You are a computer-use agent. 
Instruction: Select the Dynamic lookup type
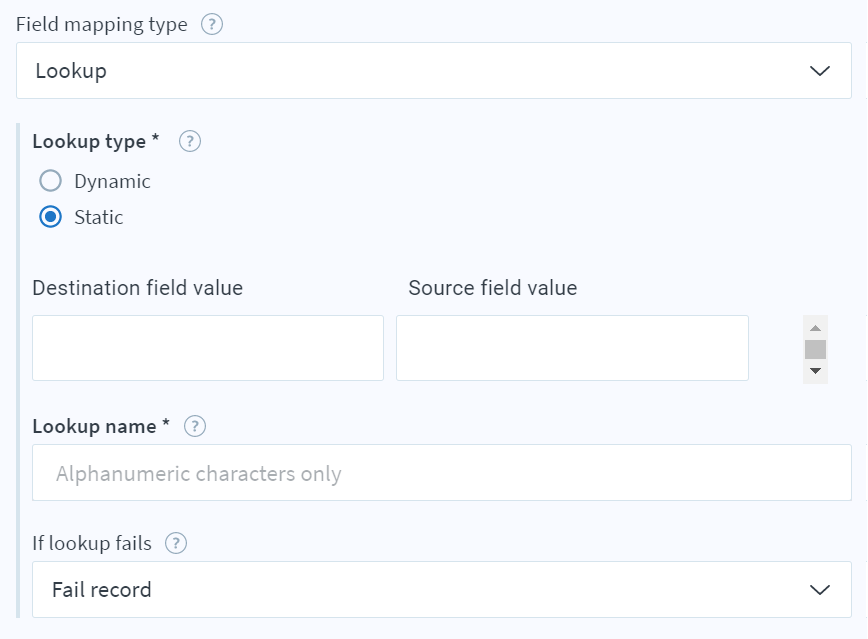51,181
